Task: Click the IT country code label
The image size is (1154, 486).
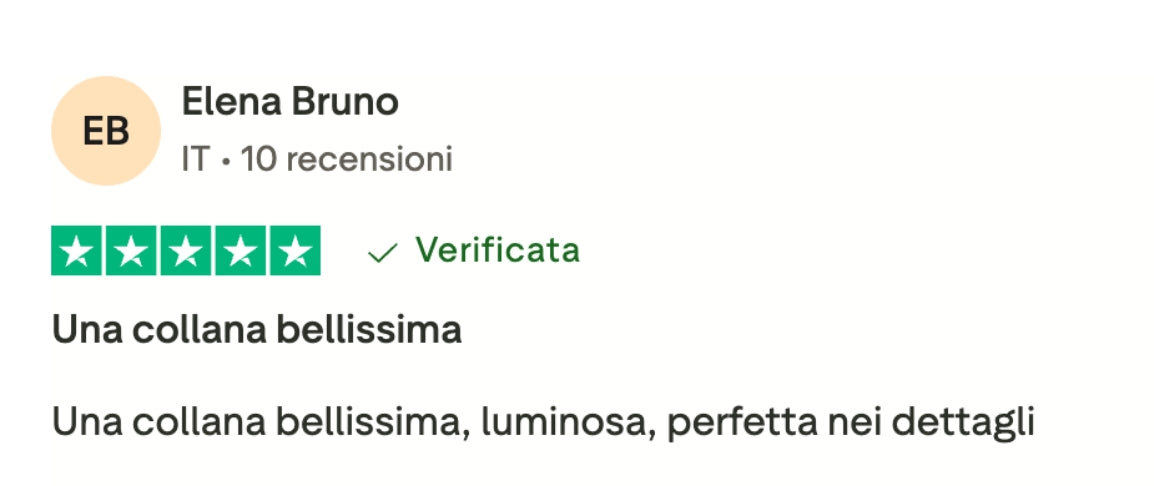Action: point(196,159)
